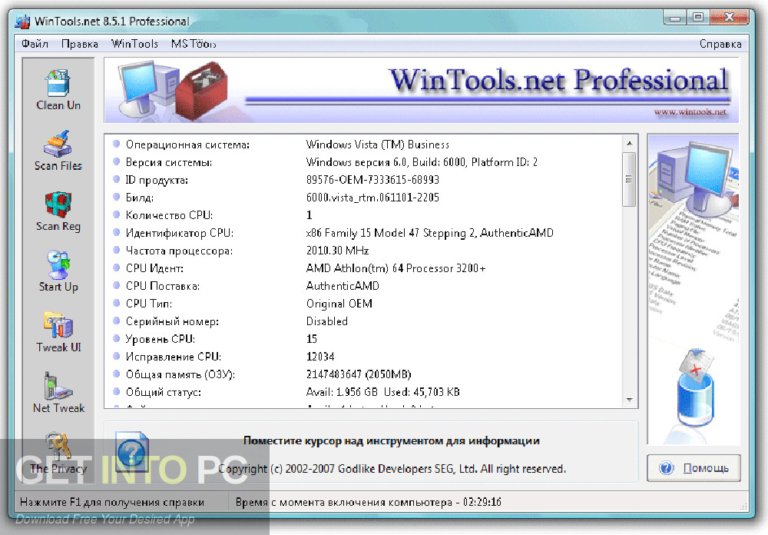Open the Tweak UI tool
The width and height of the screenshot is (768, 535).
click(58, 325)
